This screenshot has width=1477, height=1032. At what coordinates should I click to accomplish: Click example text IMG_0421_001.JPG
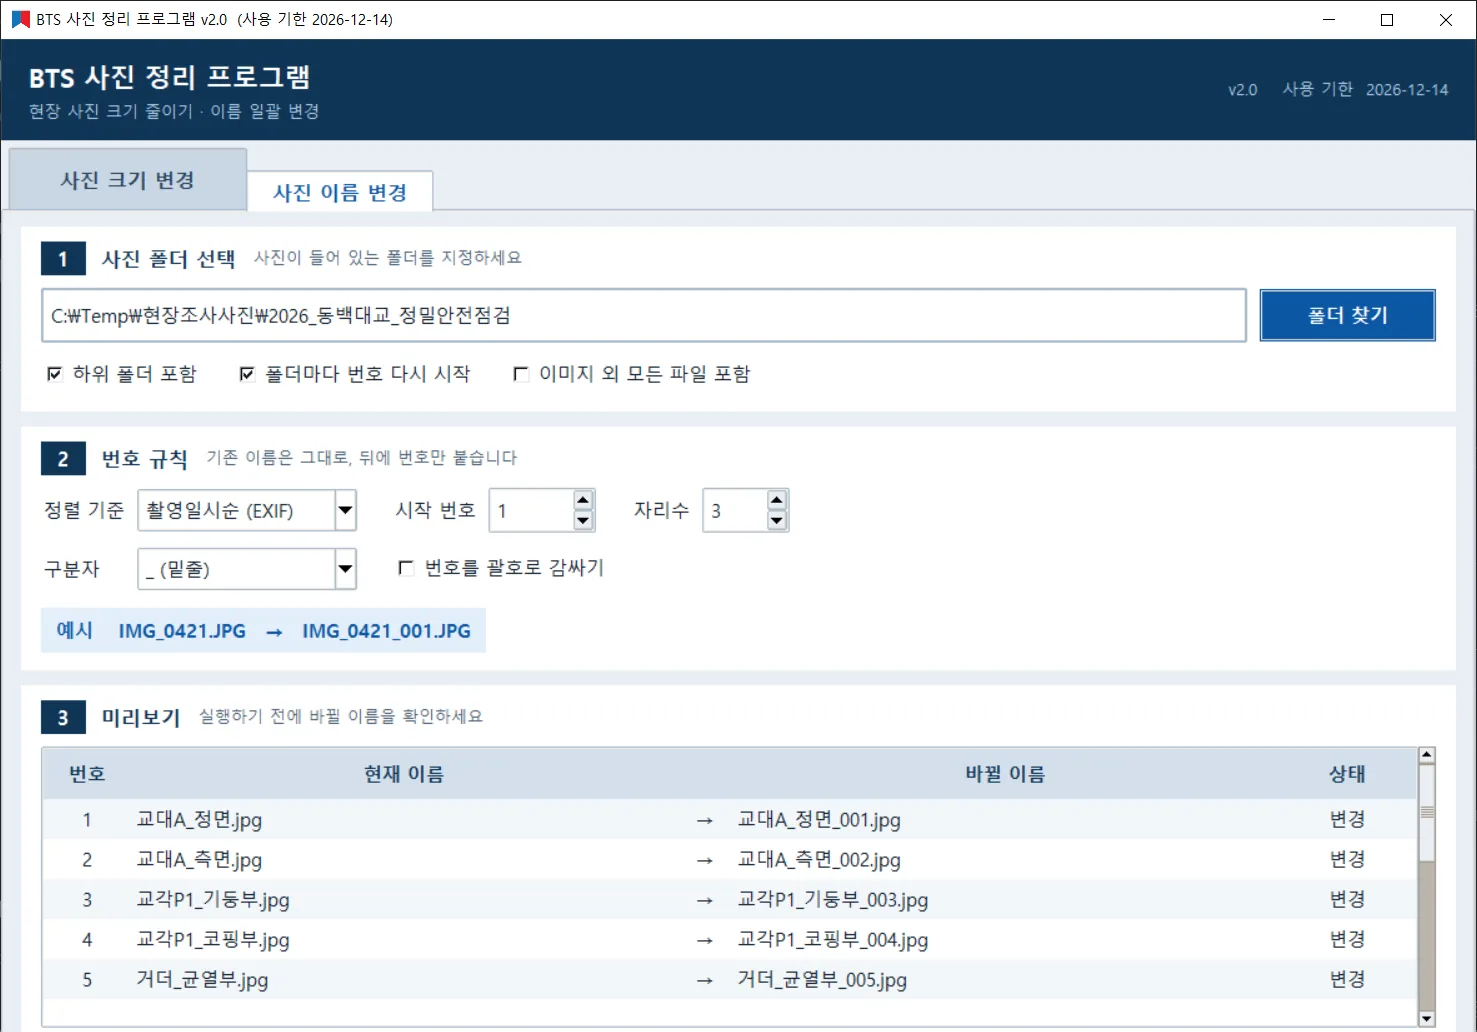386,631
